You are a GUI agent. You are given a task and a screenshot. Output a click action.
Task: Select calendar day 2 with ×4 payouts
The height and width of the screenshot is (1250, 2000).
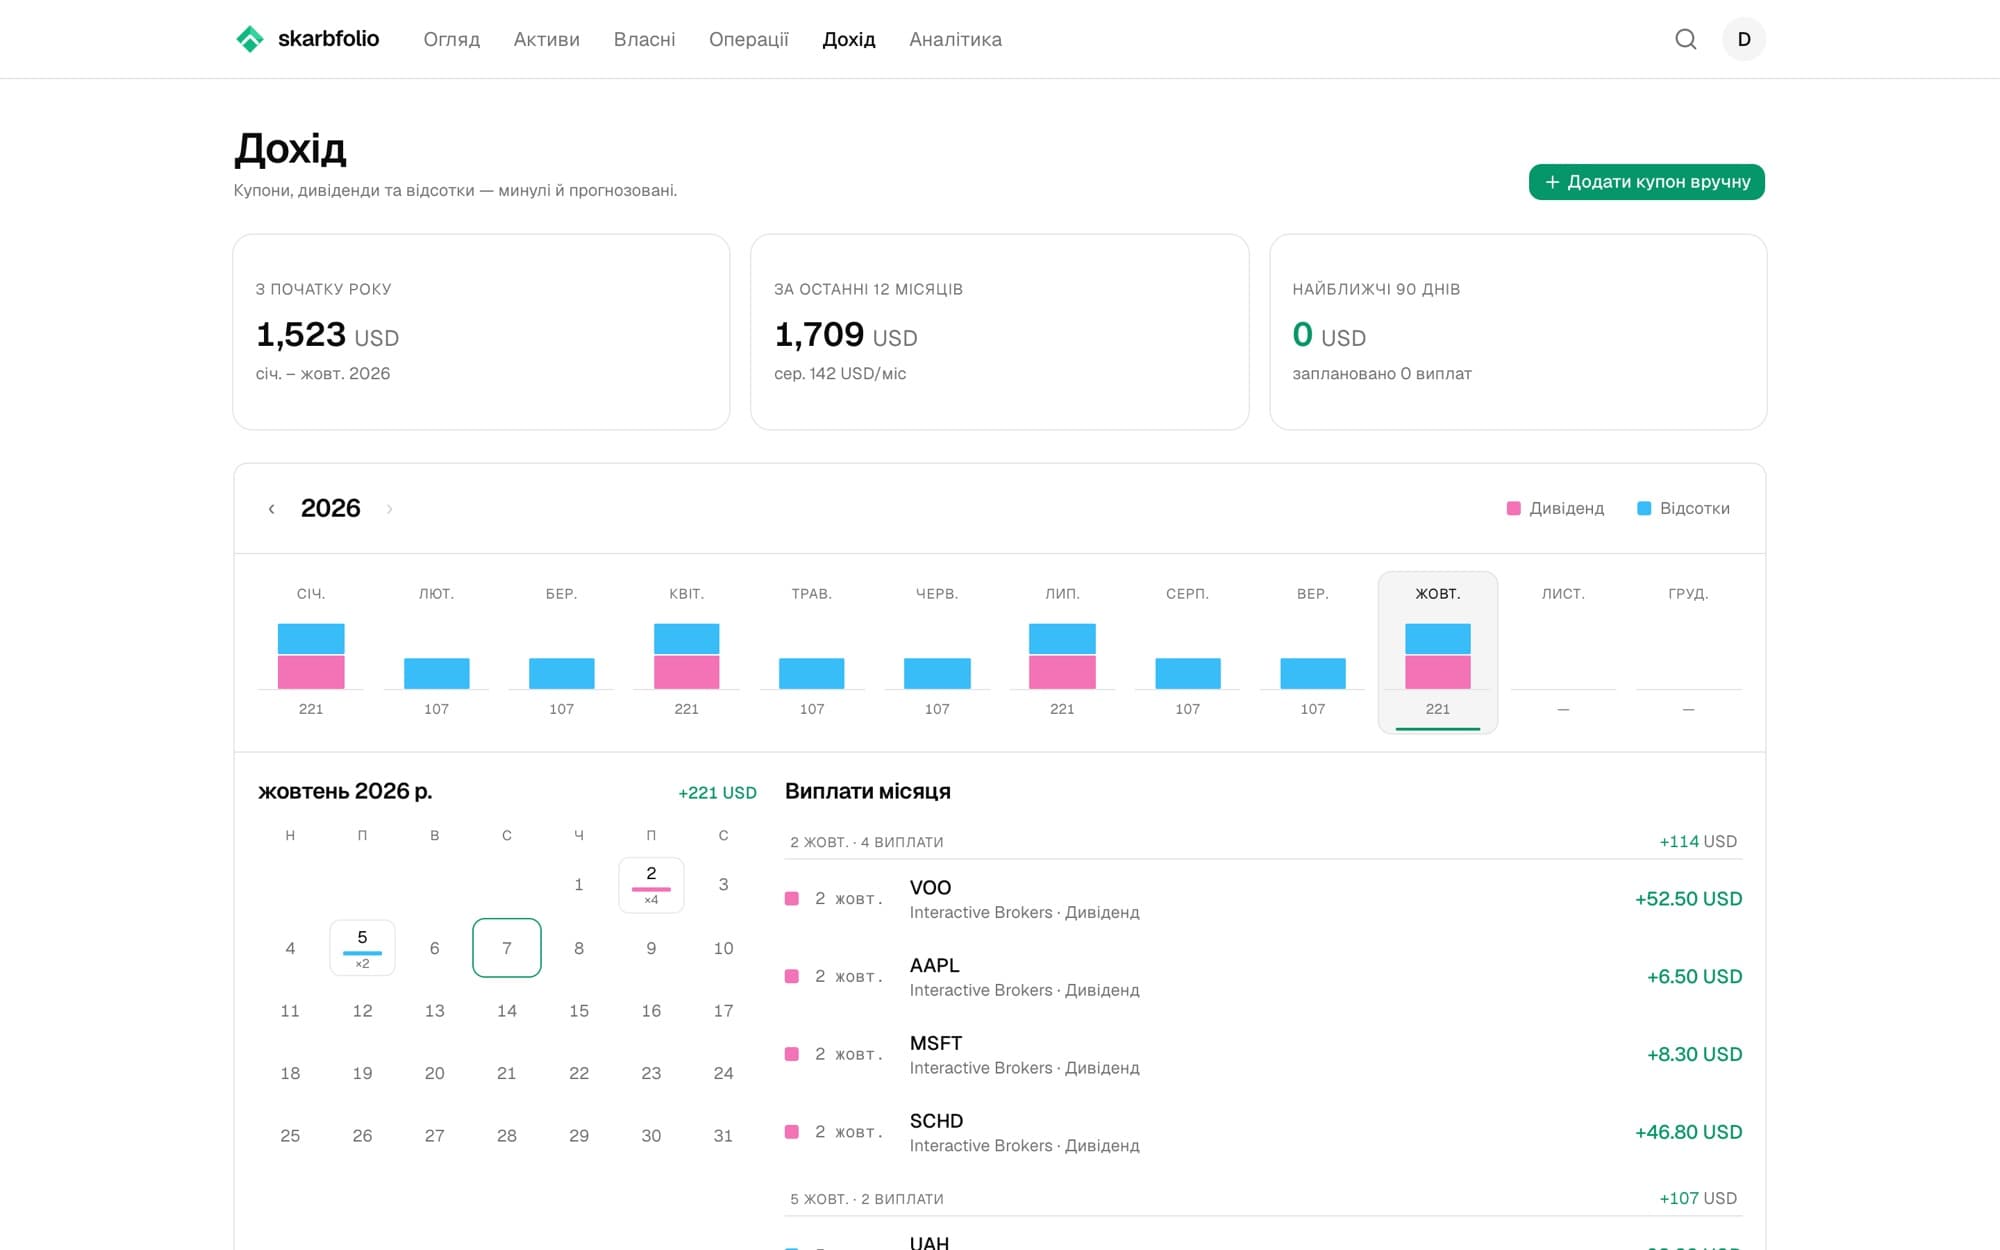click(x=651, y=885)
